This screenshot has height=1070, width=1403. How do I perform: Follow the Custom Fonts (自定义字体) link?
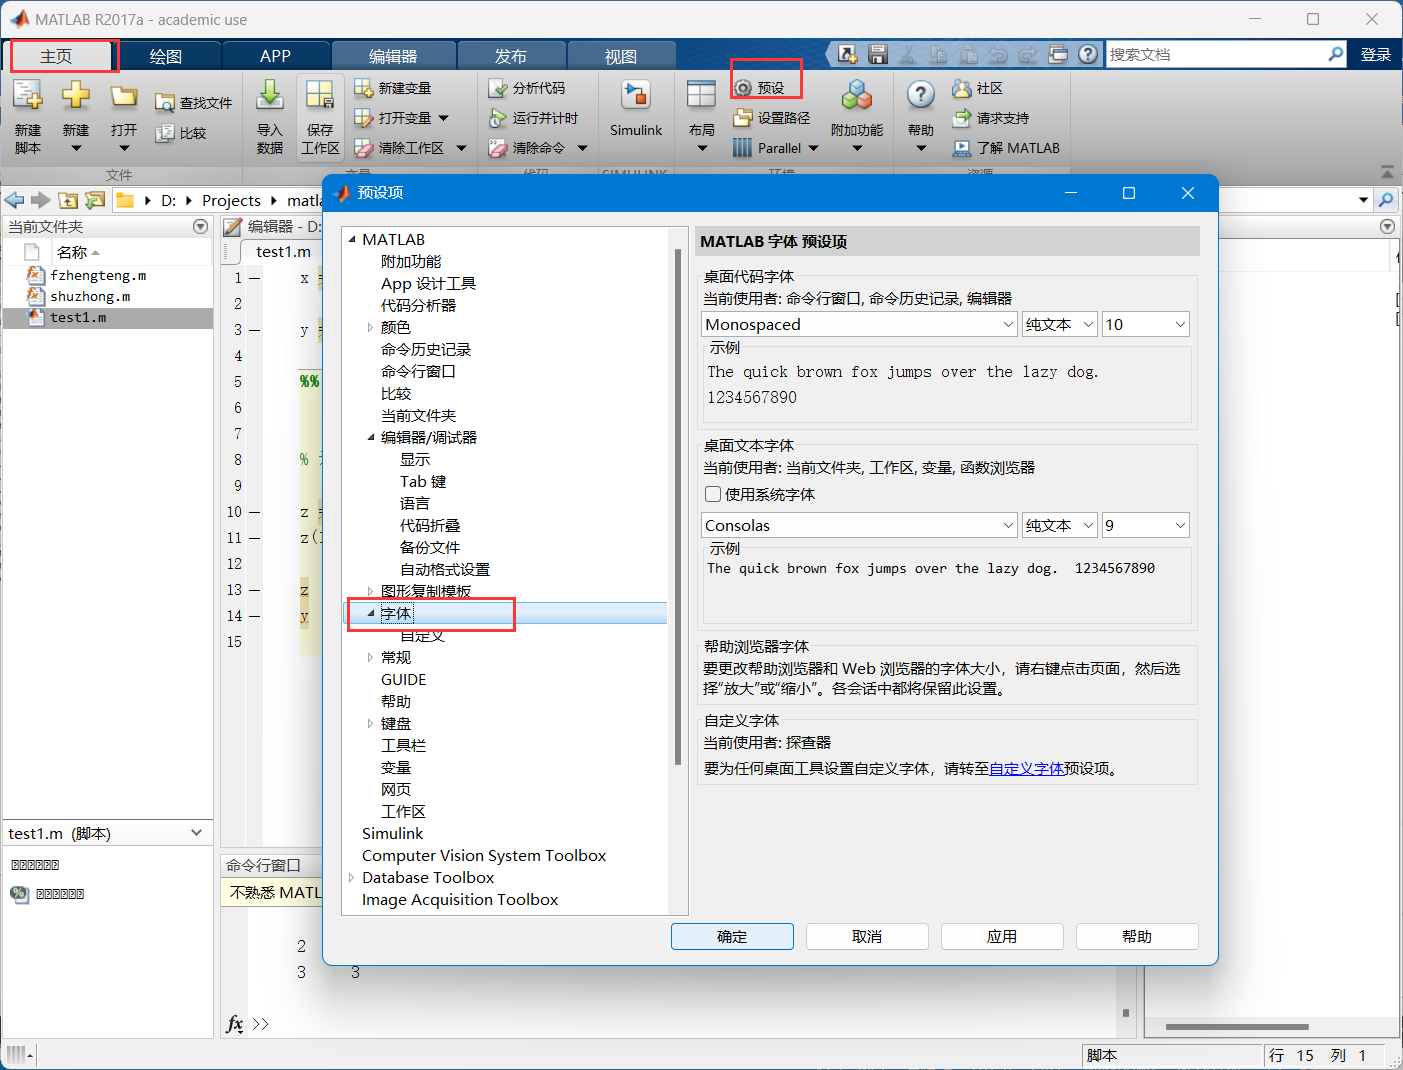click(x=1026, y=769)
